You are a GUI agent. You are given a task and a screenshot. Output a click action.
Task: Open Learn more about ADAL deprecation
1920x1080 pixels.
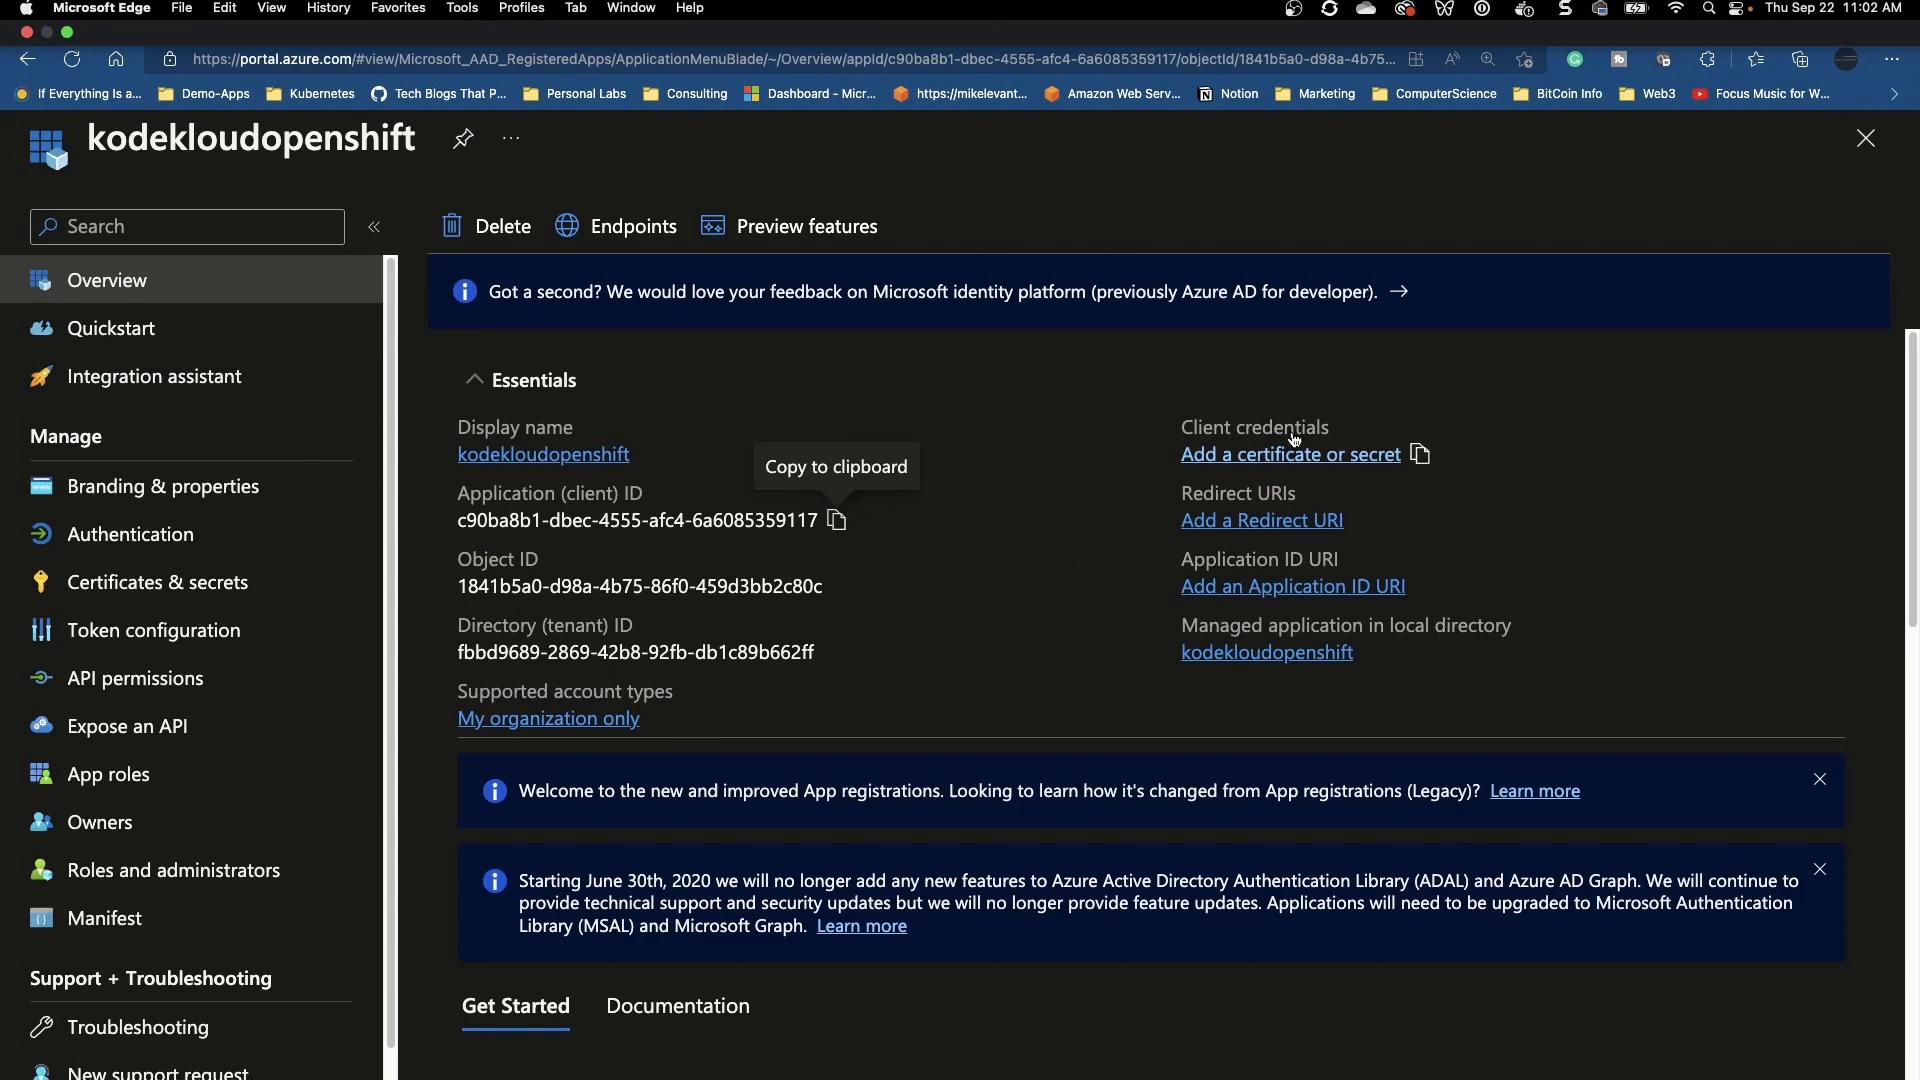click(862, 926)
